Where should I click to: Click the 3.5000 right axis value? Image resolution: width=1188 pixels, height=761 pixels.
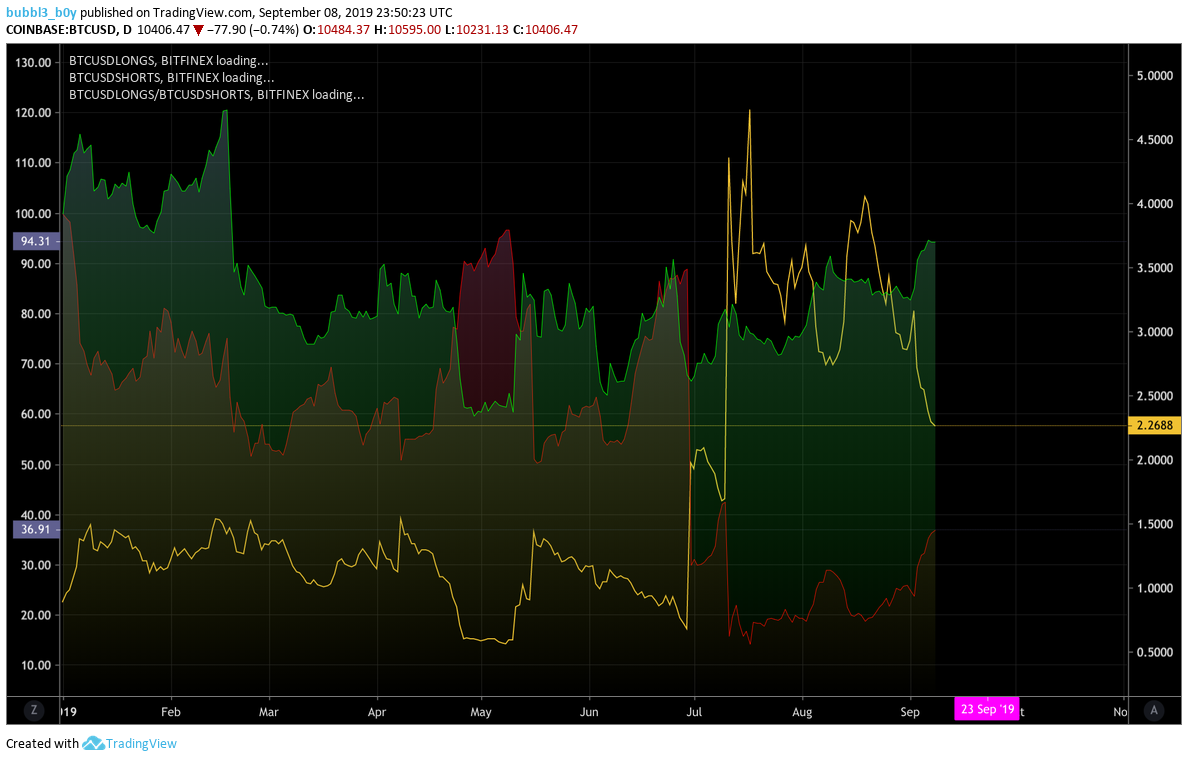[x=1154, y=268]
